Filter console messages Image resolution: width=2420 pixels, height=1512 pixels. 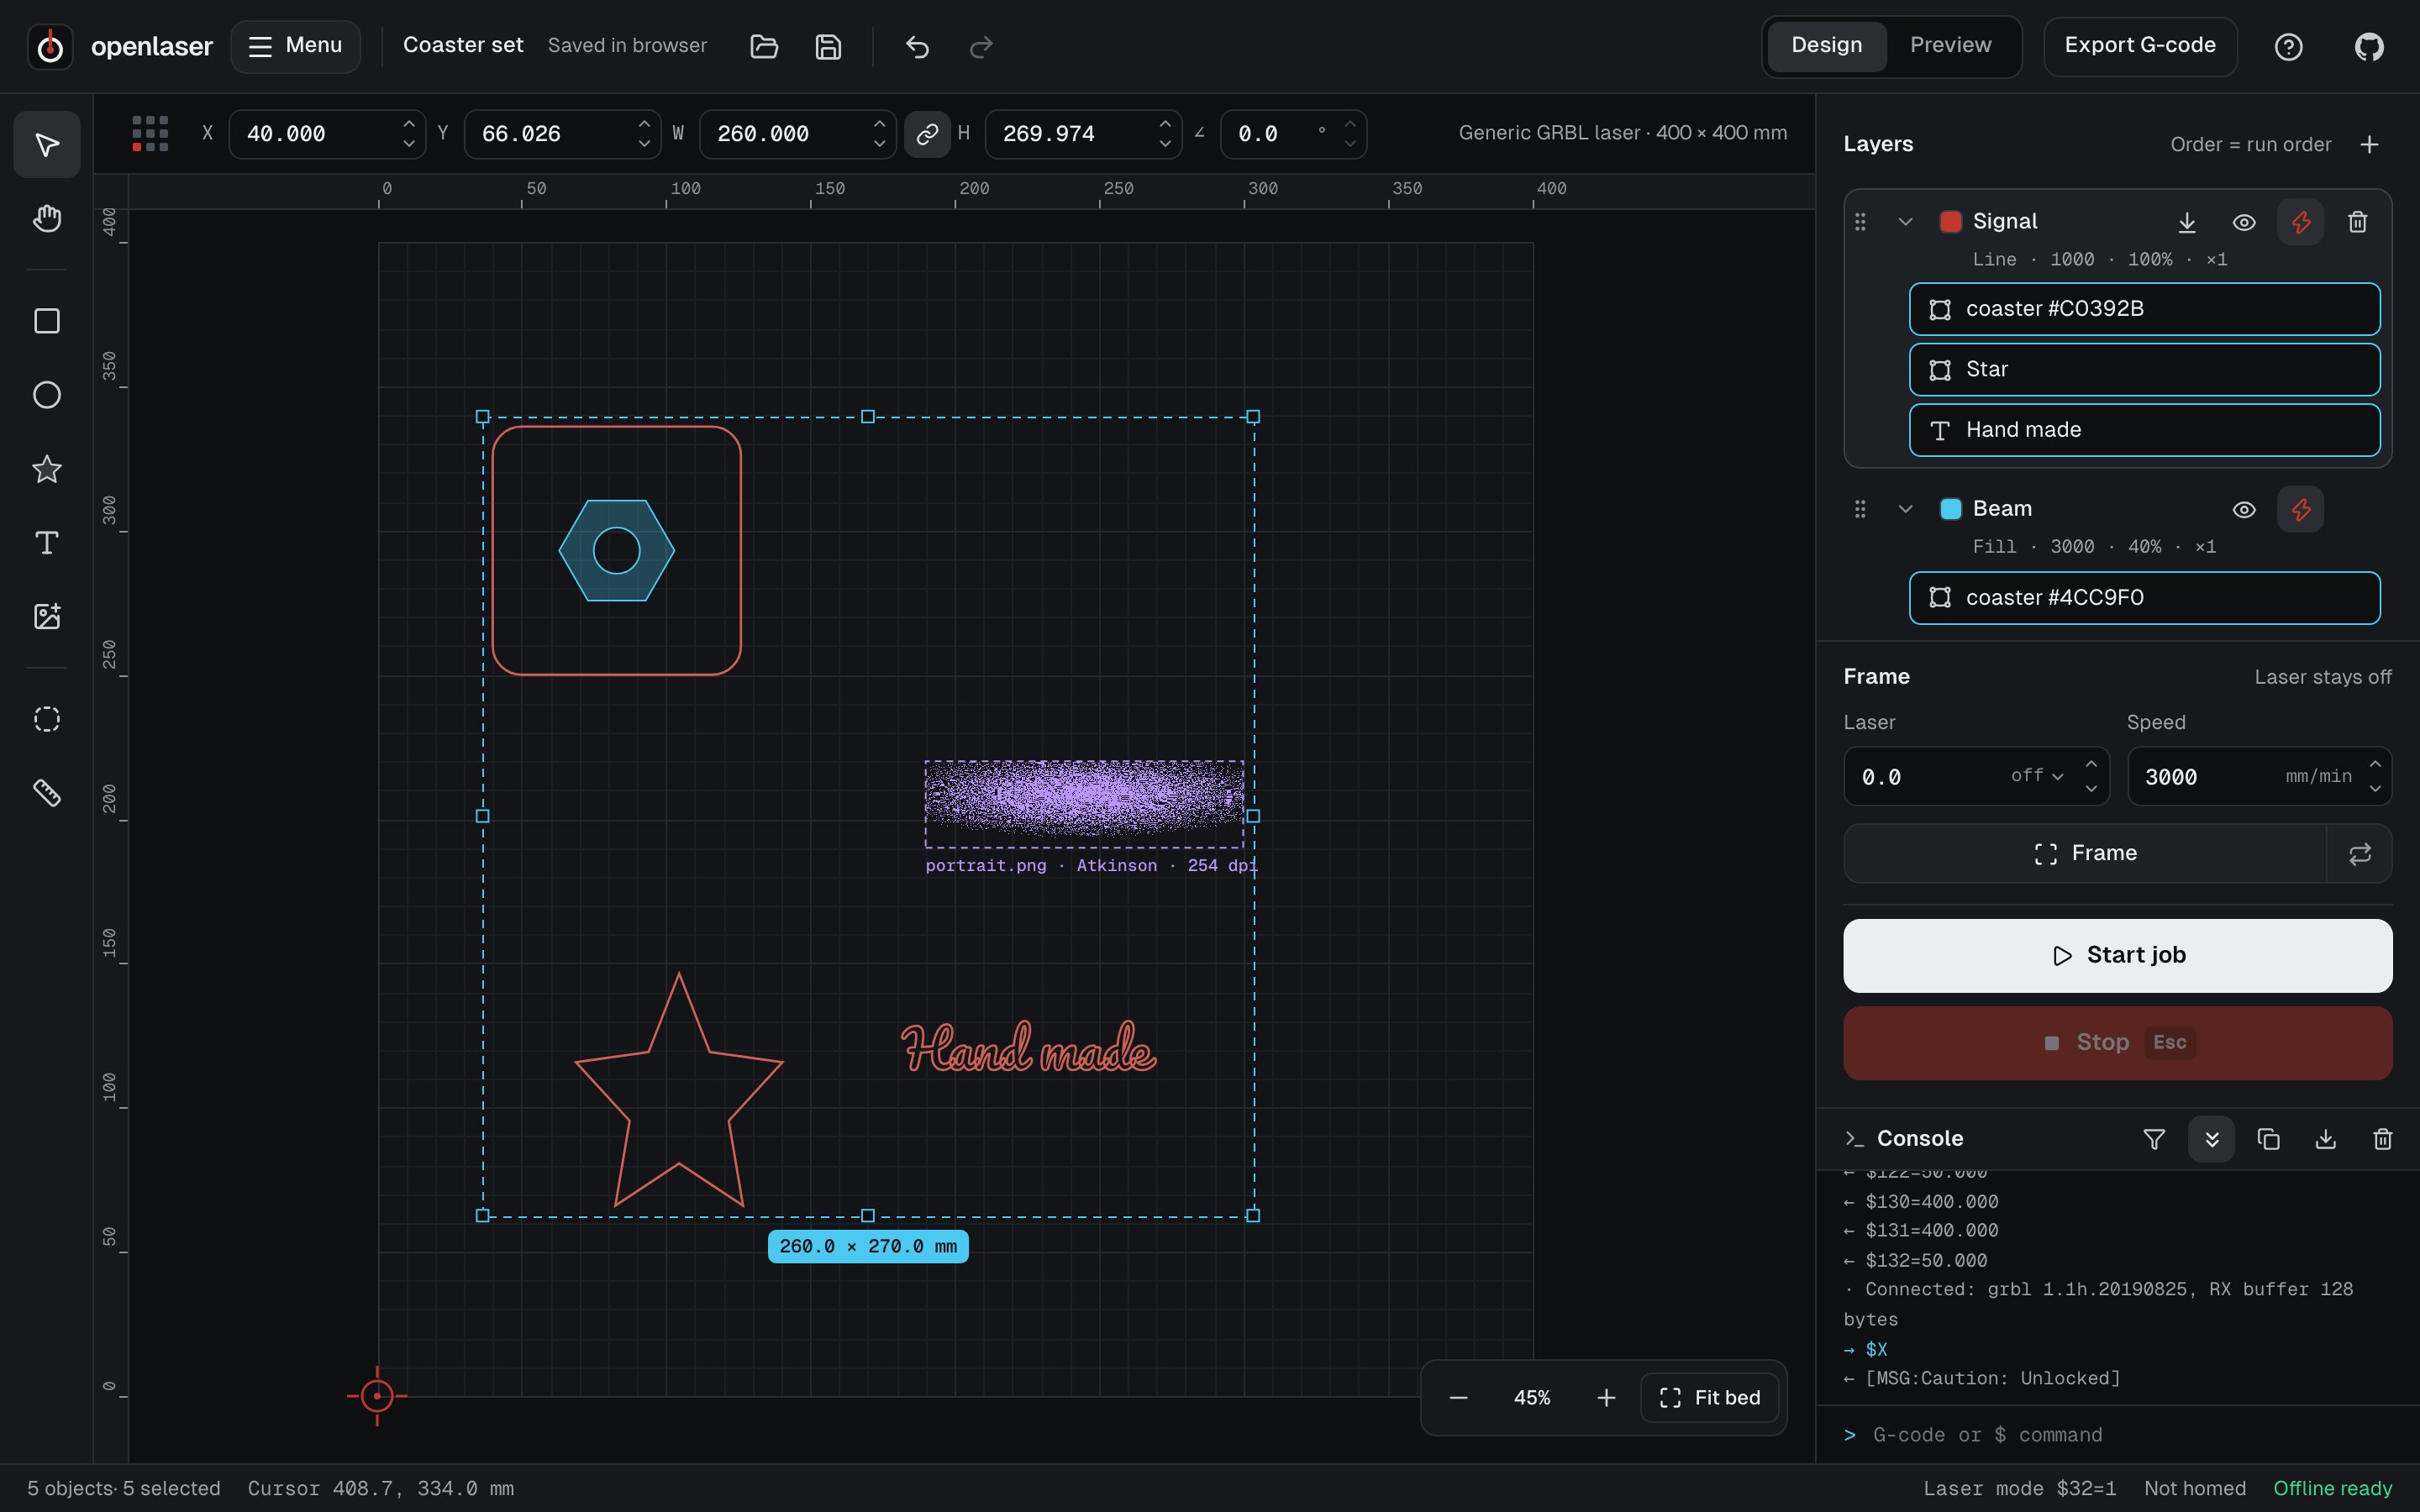click(2154, 1139)
